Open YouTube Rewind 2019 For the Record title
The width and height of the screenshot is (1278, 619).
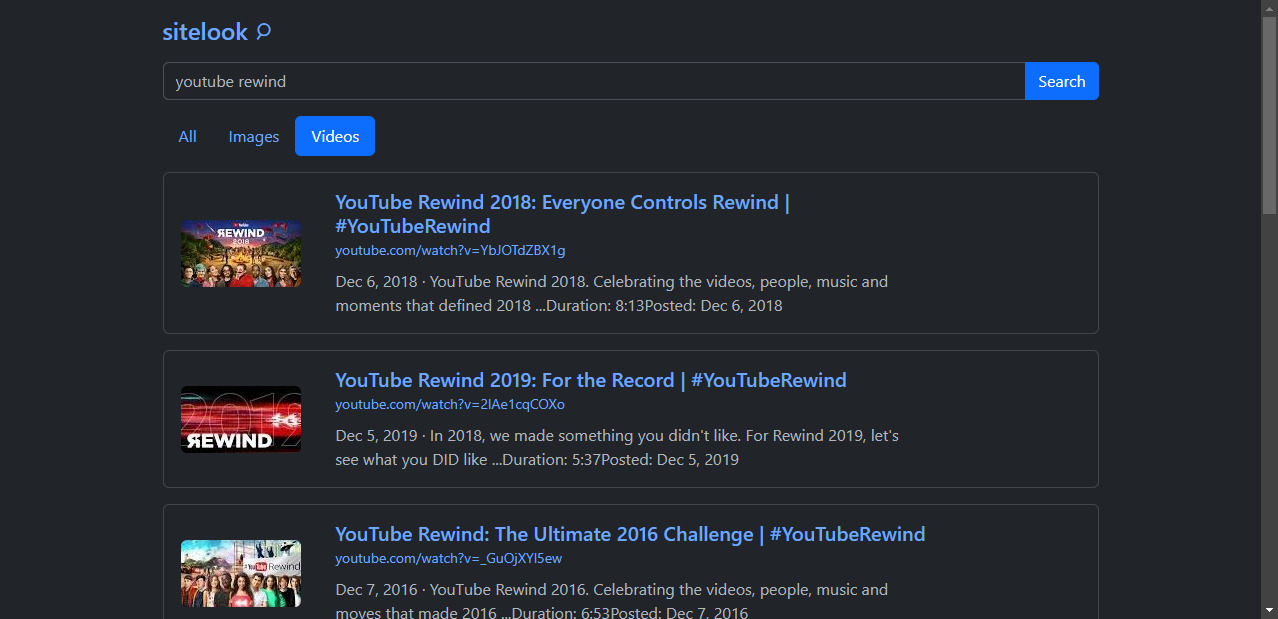[x=591, y=380]
